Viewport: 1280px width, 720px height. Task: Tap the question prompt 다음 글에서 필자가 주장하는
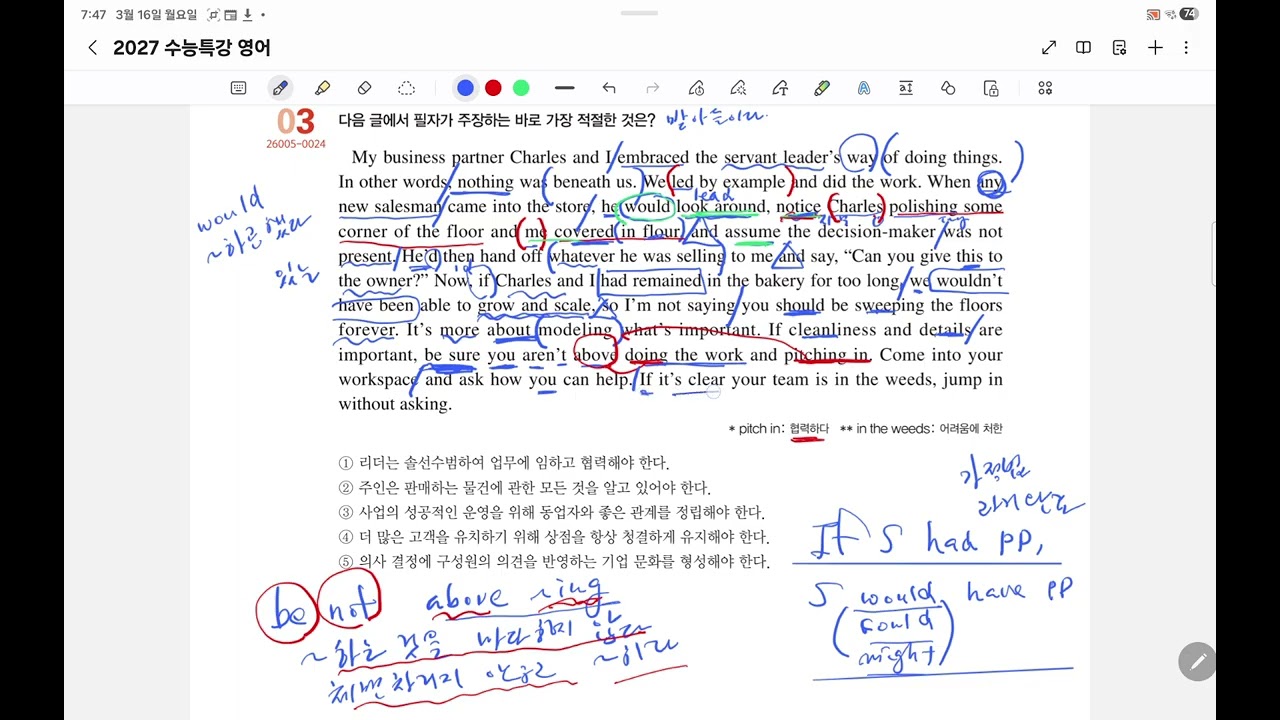pos(497,120)
